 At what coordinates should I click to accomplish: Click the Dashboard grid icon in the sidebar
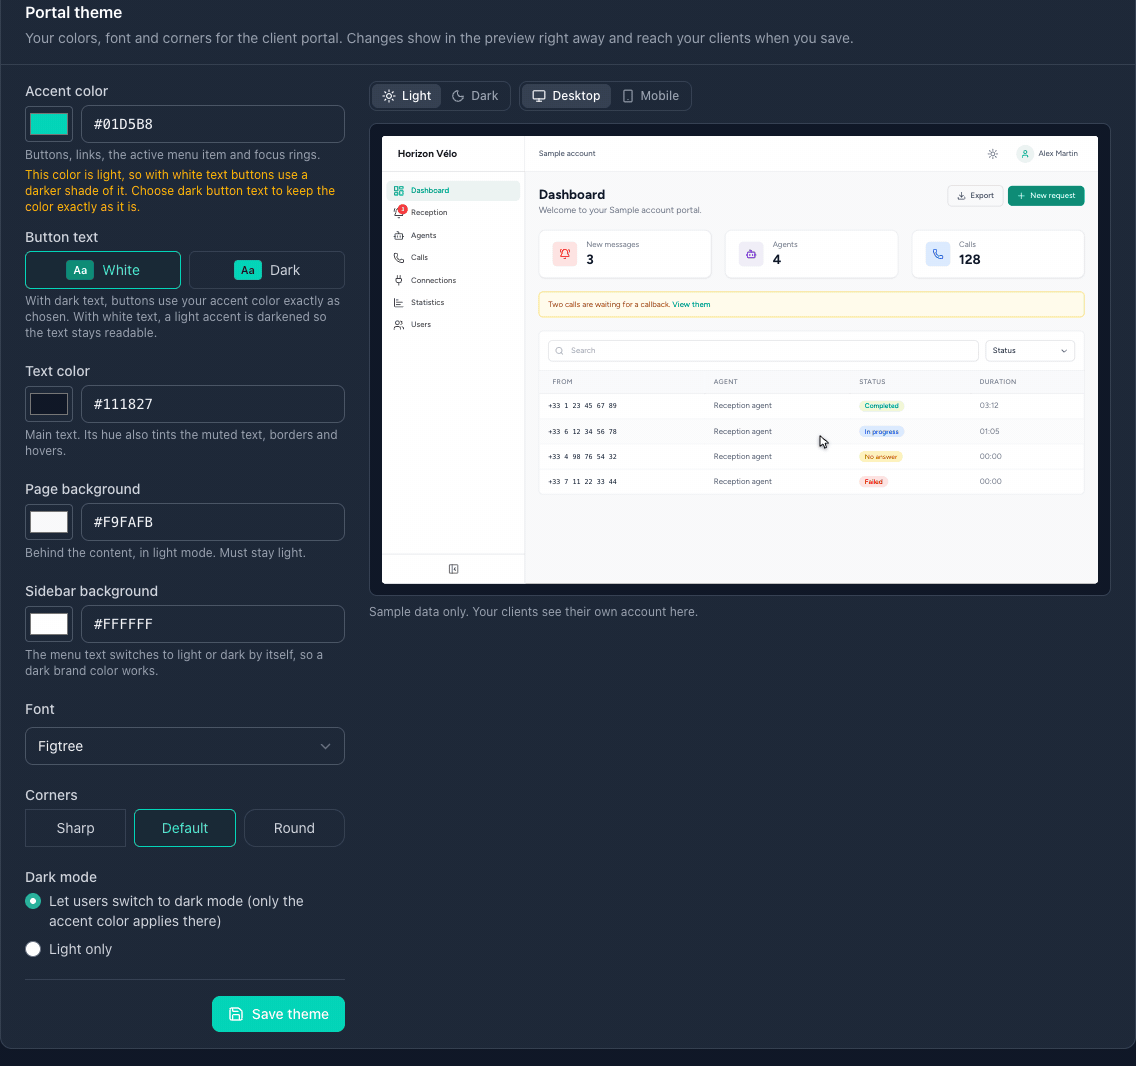(x=398, y=191)
